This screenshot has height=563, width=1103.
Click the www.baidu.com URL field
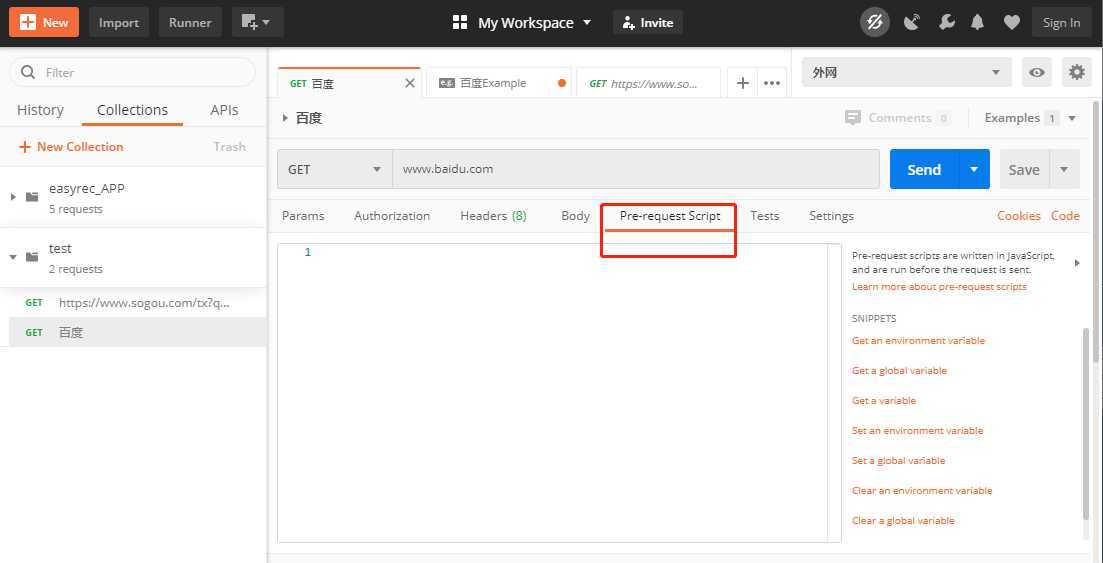point(635,169)
